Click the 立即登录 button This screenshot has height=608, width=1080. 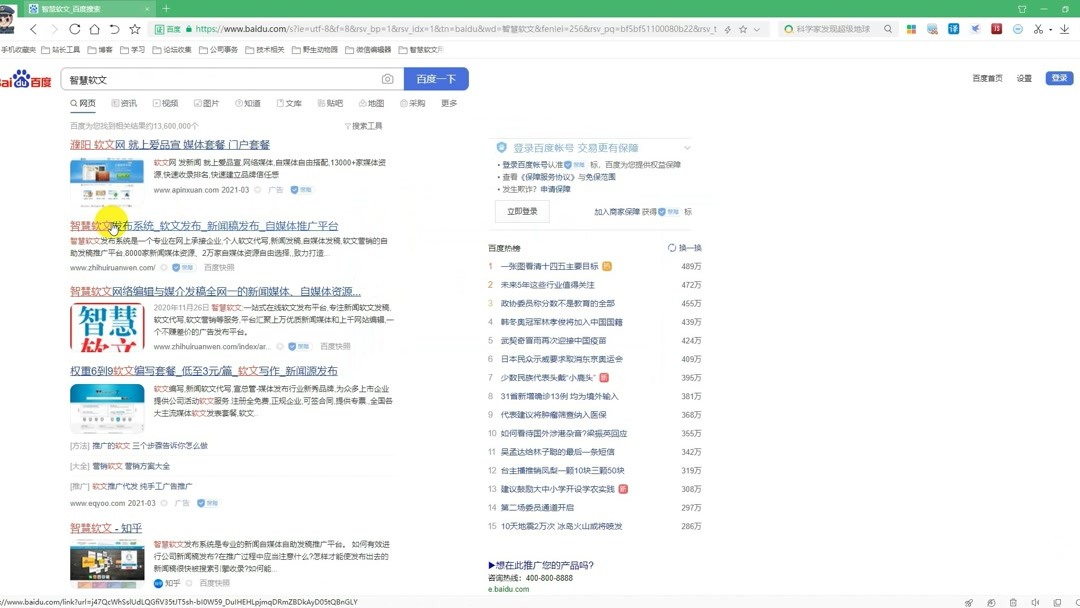pos(521,211)
